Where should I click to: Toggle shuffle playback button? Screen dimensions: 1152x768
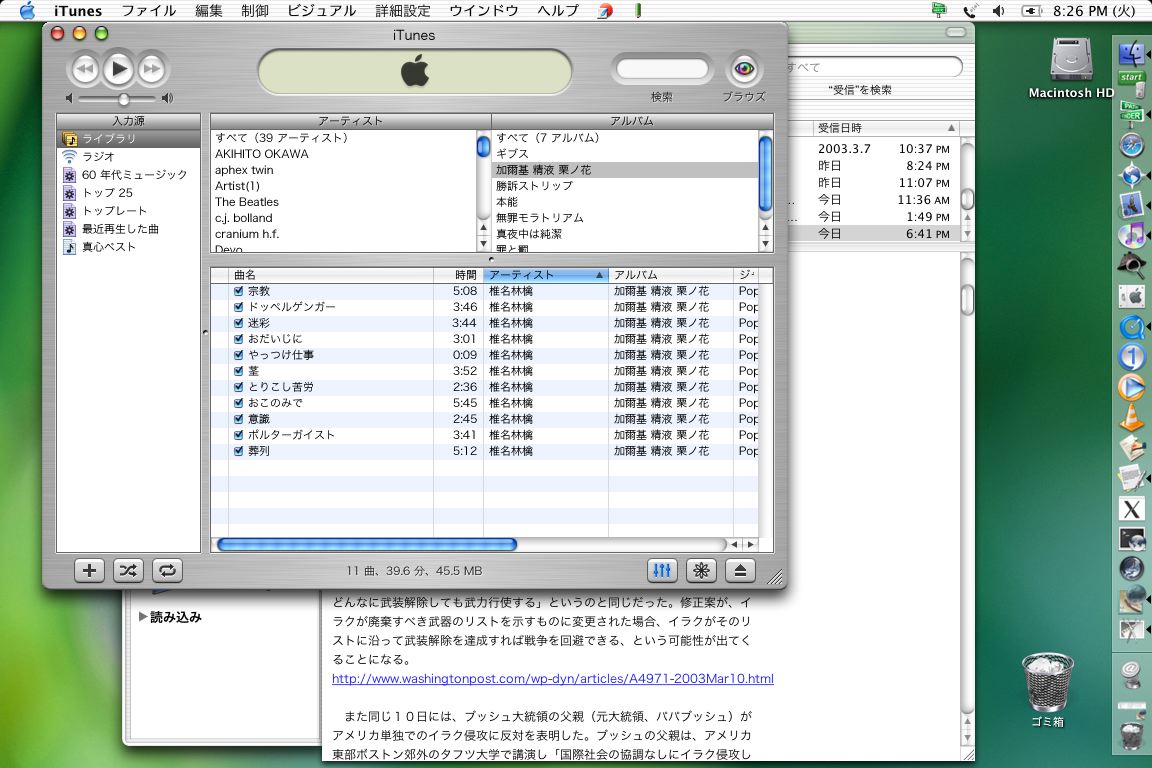tap(128, 571)
